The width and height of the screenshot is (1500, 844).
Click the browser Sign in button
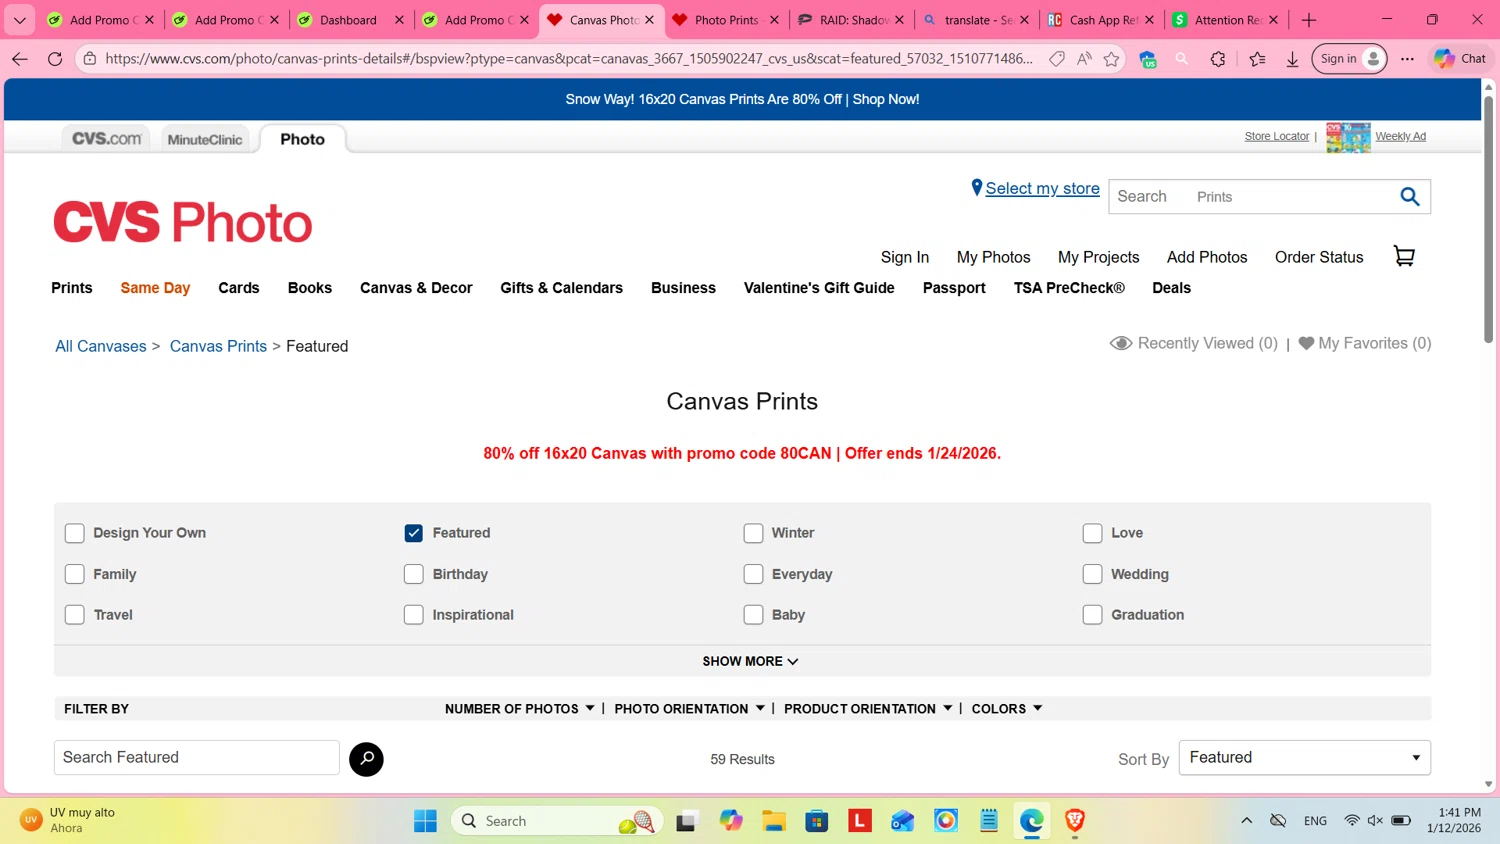point(1349,59)
